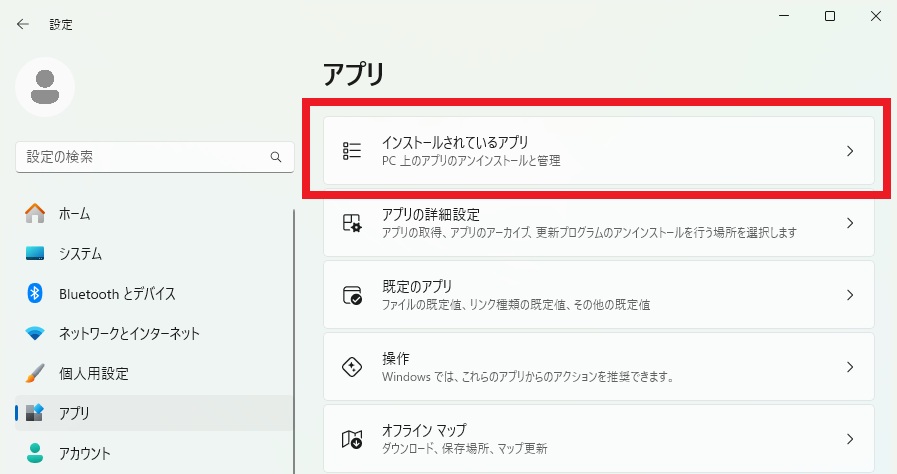The height and width of the screenshot is (474, 897).
Task: Click the アカウント person icon
Action: click(35, 453)
